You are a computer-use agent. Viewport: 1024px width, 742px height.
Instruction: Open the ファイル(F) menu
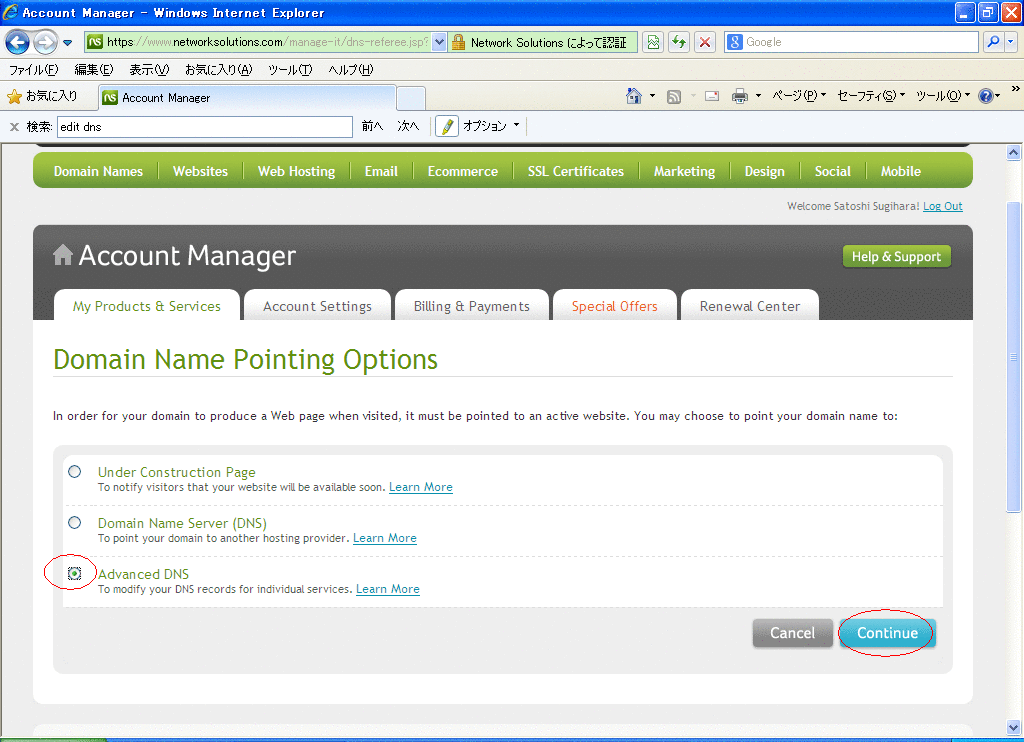pos(33,69)
